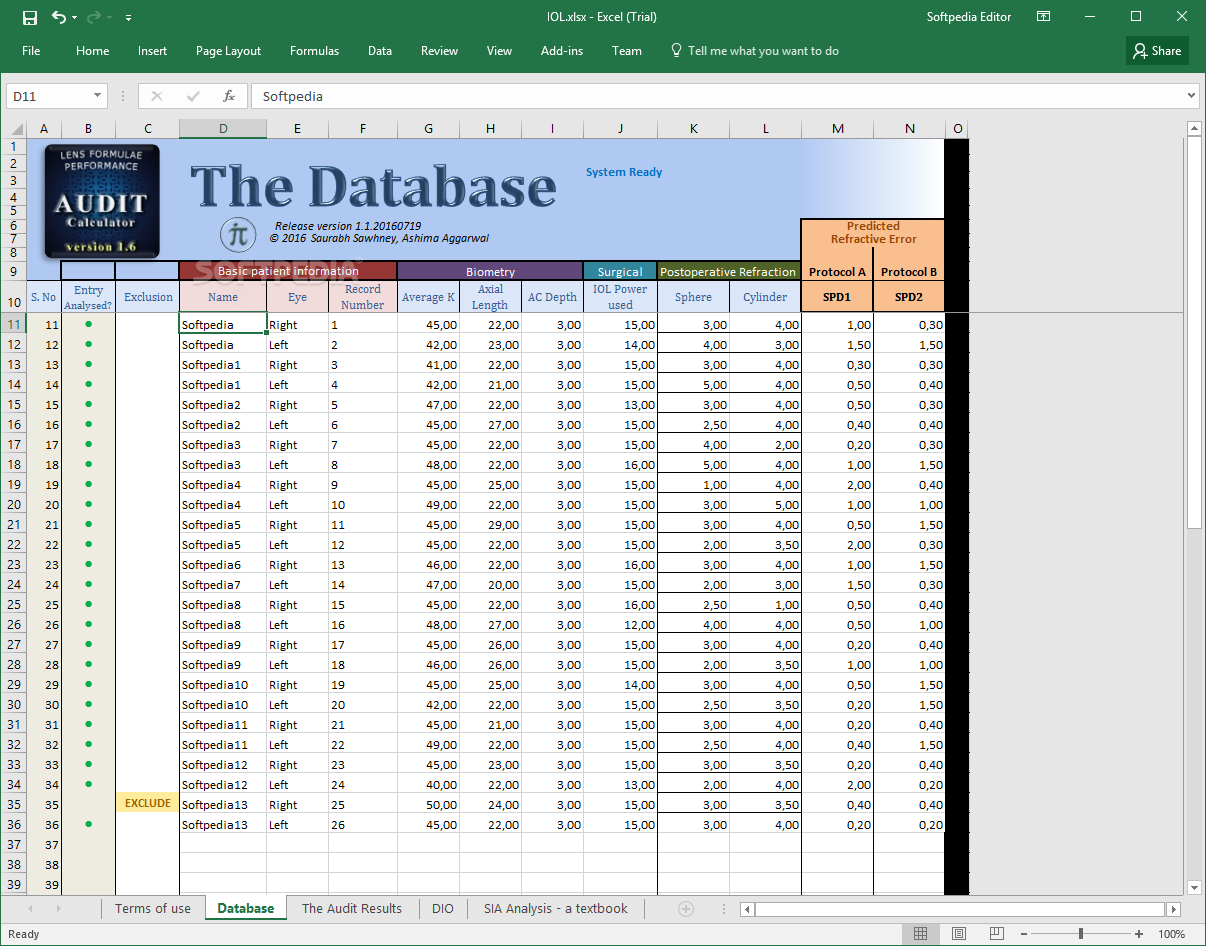This screenshot has height=946, width=1206.
Task: Open the Undo history dropdown arrow
Action: (x=75, y=18)
